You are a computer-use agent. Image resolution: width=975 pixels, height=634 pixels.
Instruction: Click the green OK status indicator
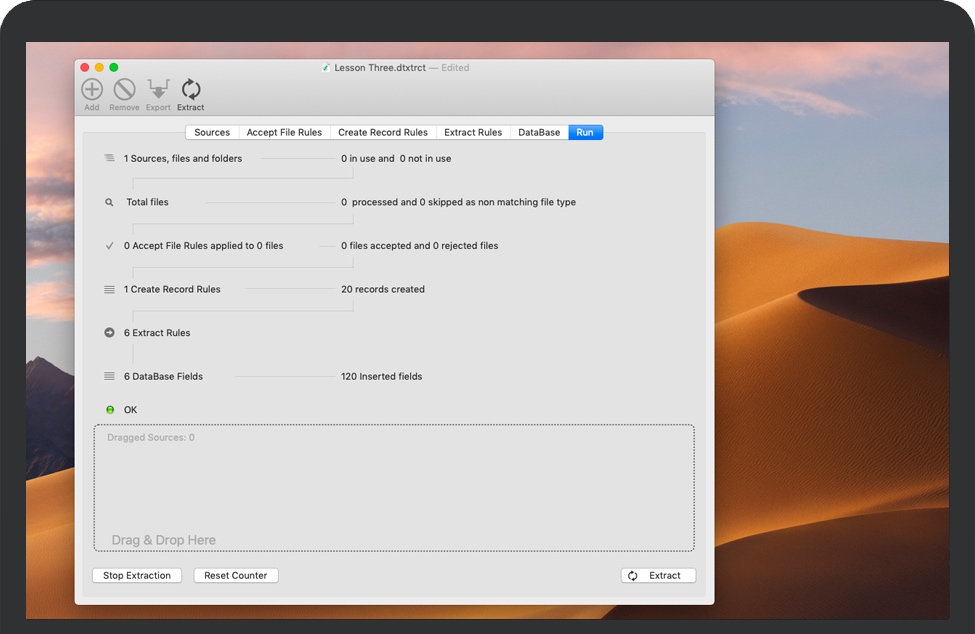tap(109, 409)
